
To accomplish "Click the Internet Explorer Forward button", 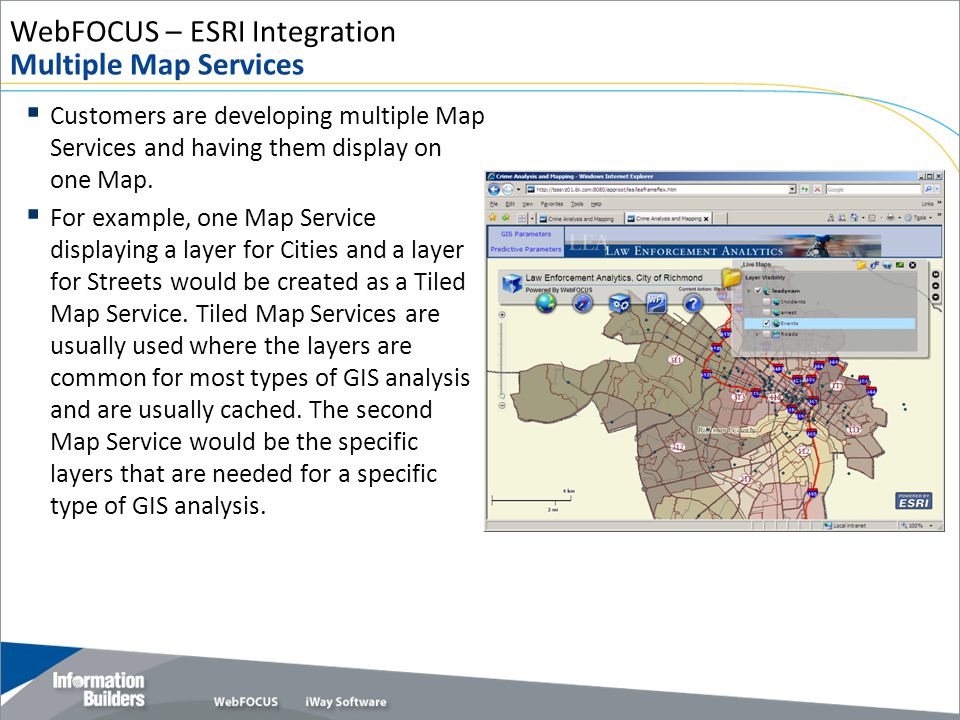I will 508,189.
